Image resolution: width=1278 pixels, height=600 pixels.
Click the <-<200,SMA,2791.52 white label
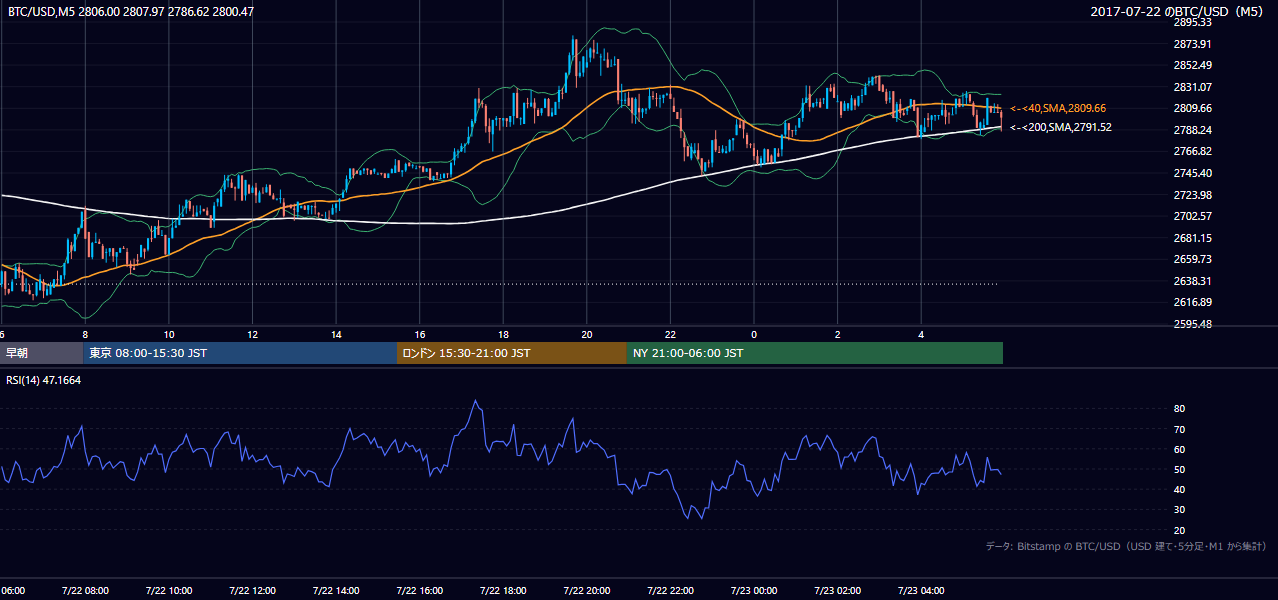(x=1060, y=128)
